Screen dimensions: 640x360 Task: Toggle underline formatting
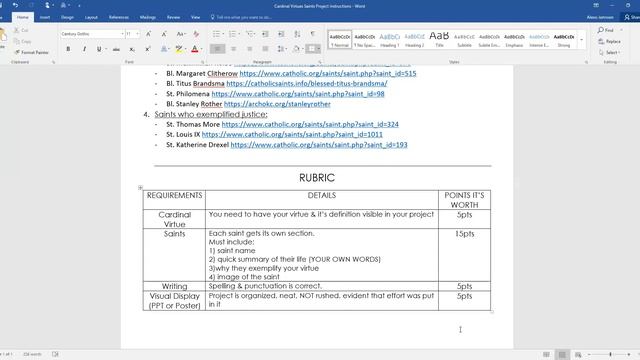click(99, 49)
